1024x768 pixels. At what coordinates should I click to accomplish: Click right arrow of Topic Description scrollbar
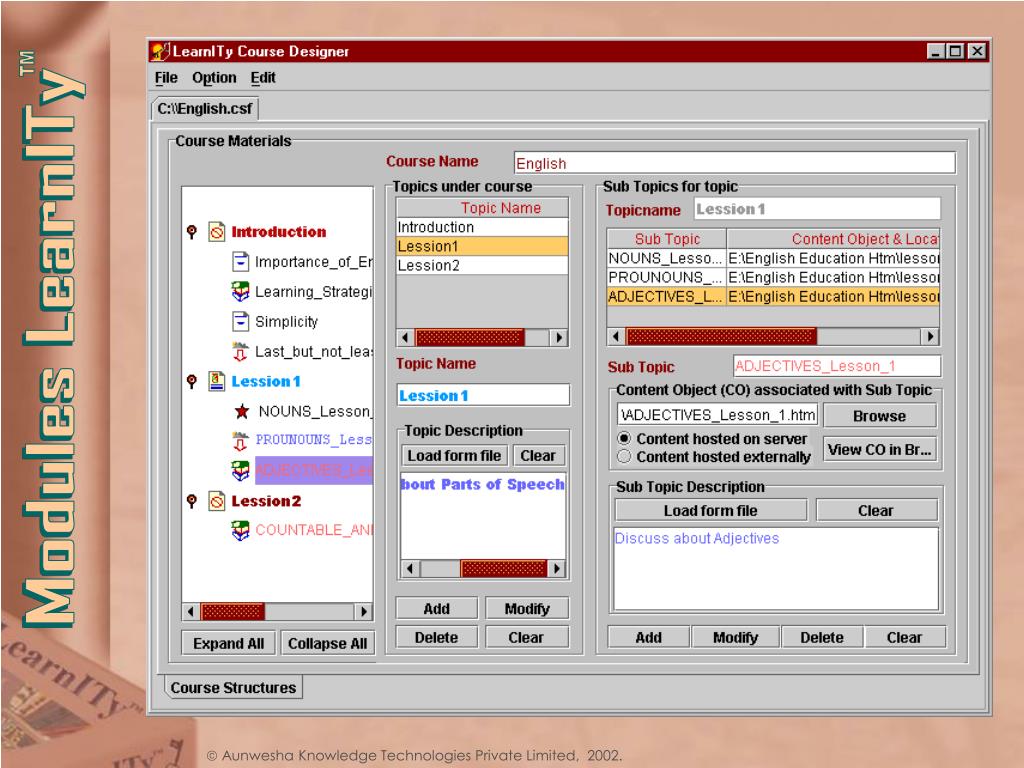click(x=556, y=568)
